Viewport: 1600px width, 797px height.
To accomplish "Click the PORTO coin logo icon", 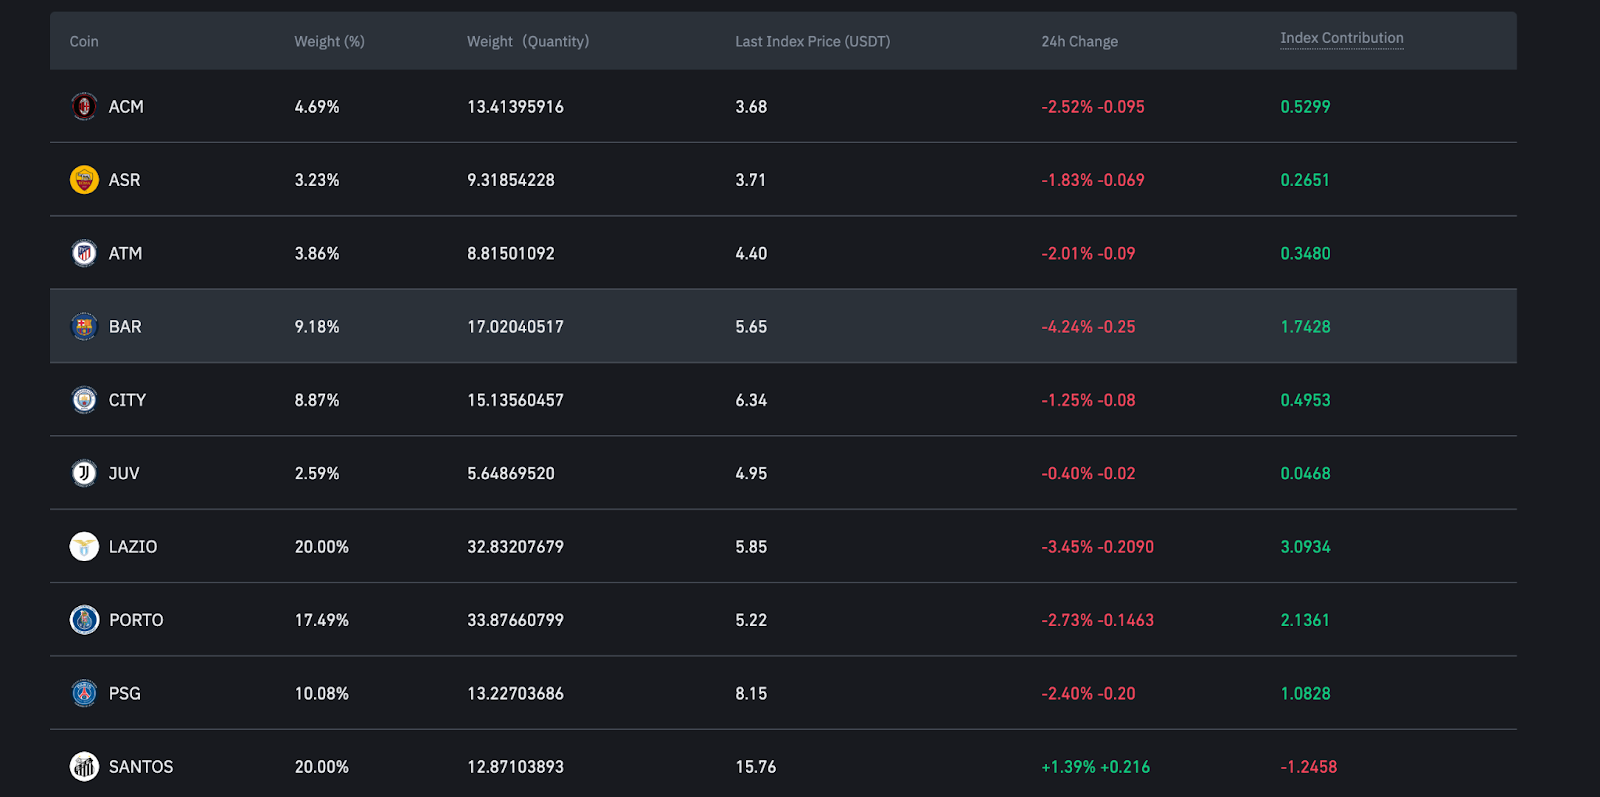I will click(x=84, y=620).
